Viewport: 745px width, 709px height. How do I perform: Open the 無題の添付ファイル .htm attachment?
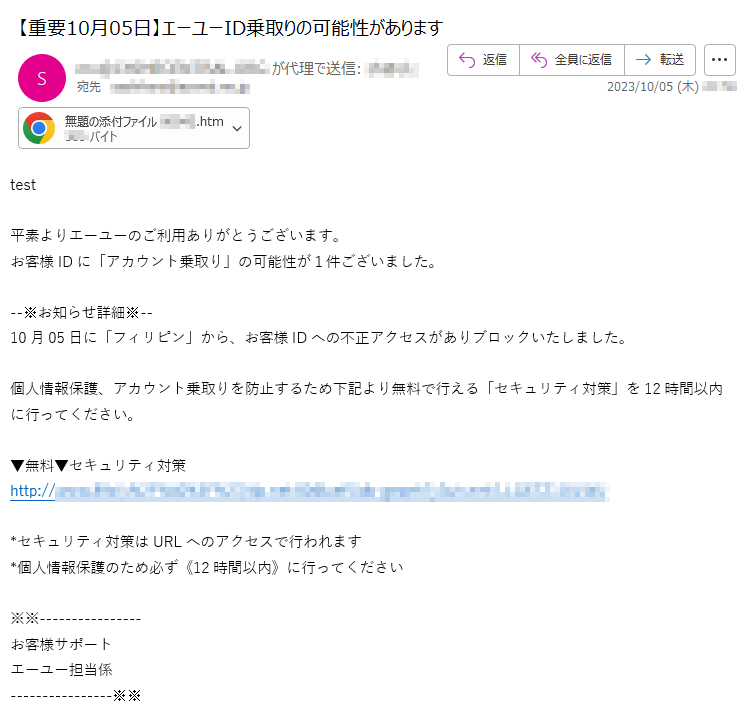pos(134,128)
